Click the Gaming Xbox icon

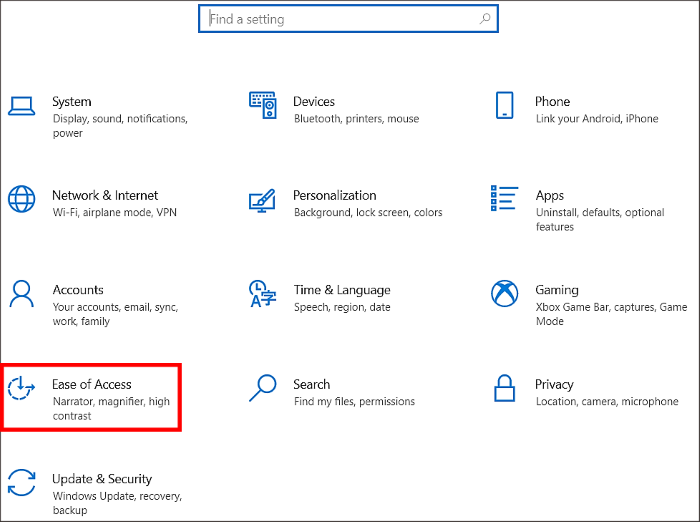(504, 293)
